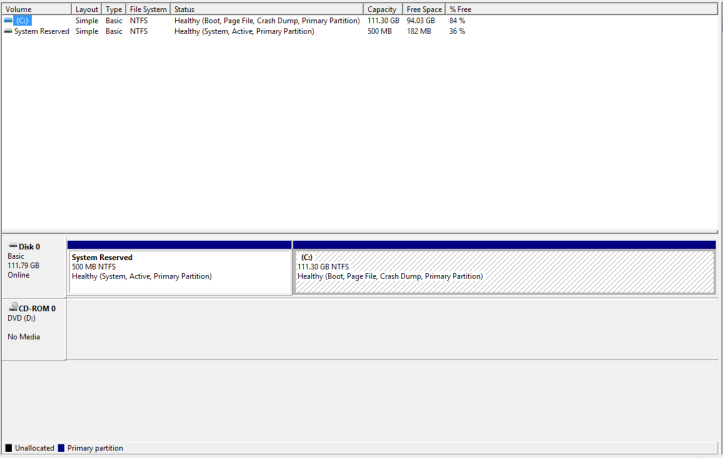Click the Healthy (System, Active) status in list
Image resolution: width=723 pixels, height=458 pixels.
pos(244,31)
